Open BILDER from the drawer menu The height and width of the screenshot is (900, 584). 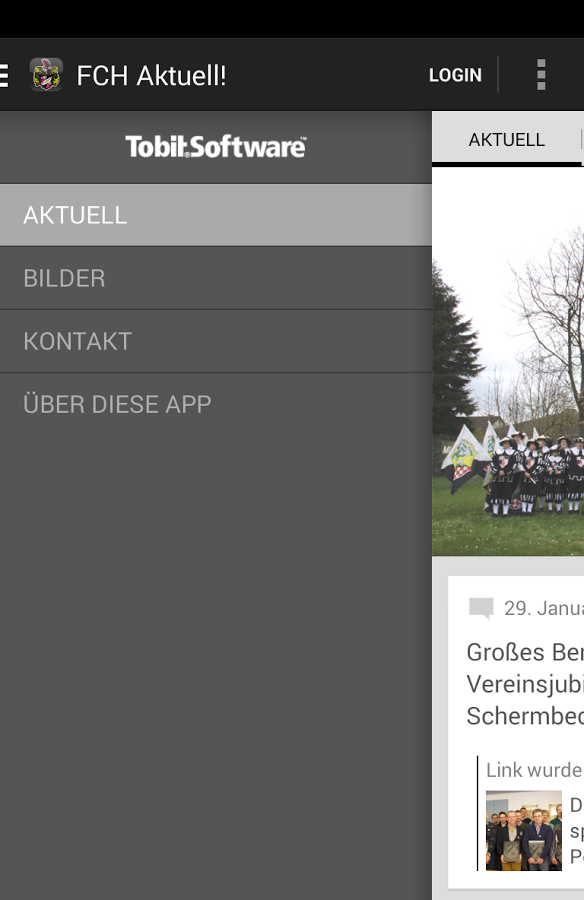pyautogui.click(x=216, y=278)
